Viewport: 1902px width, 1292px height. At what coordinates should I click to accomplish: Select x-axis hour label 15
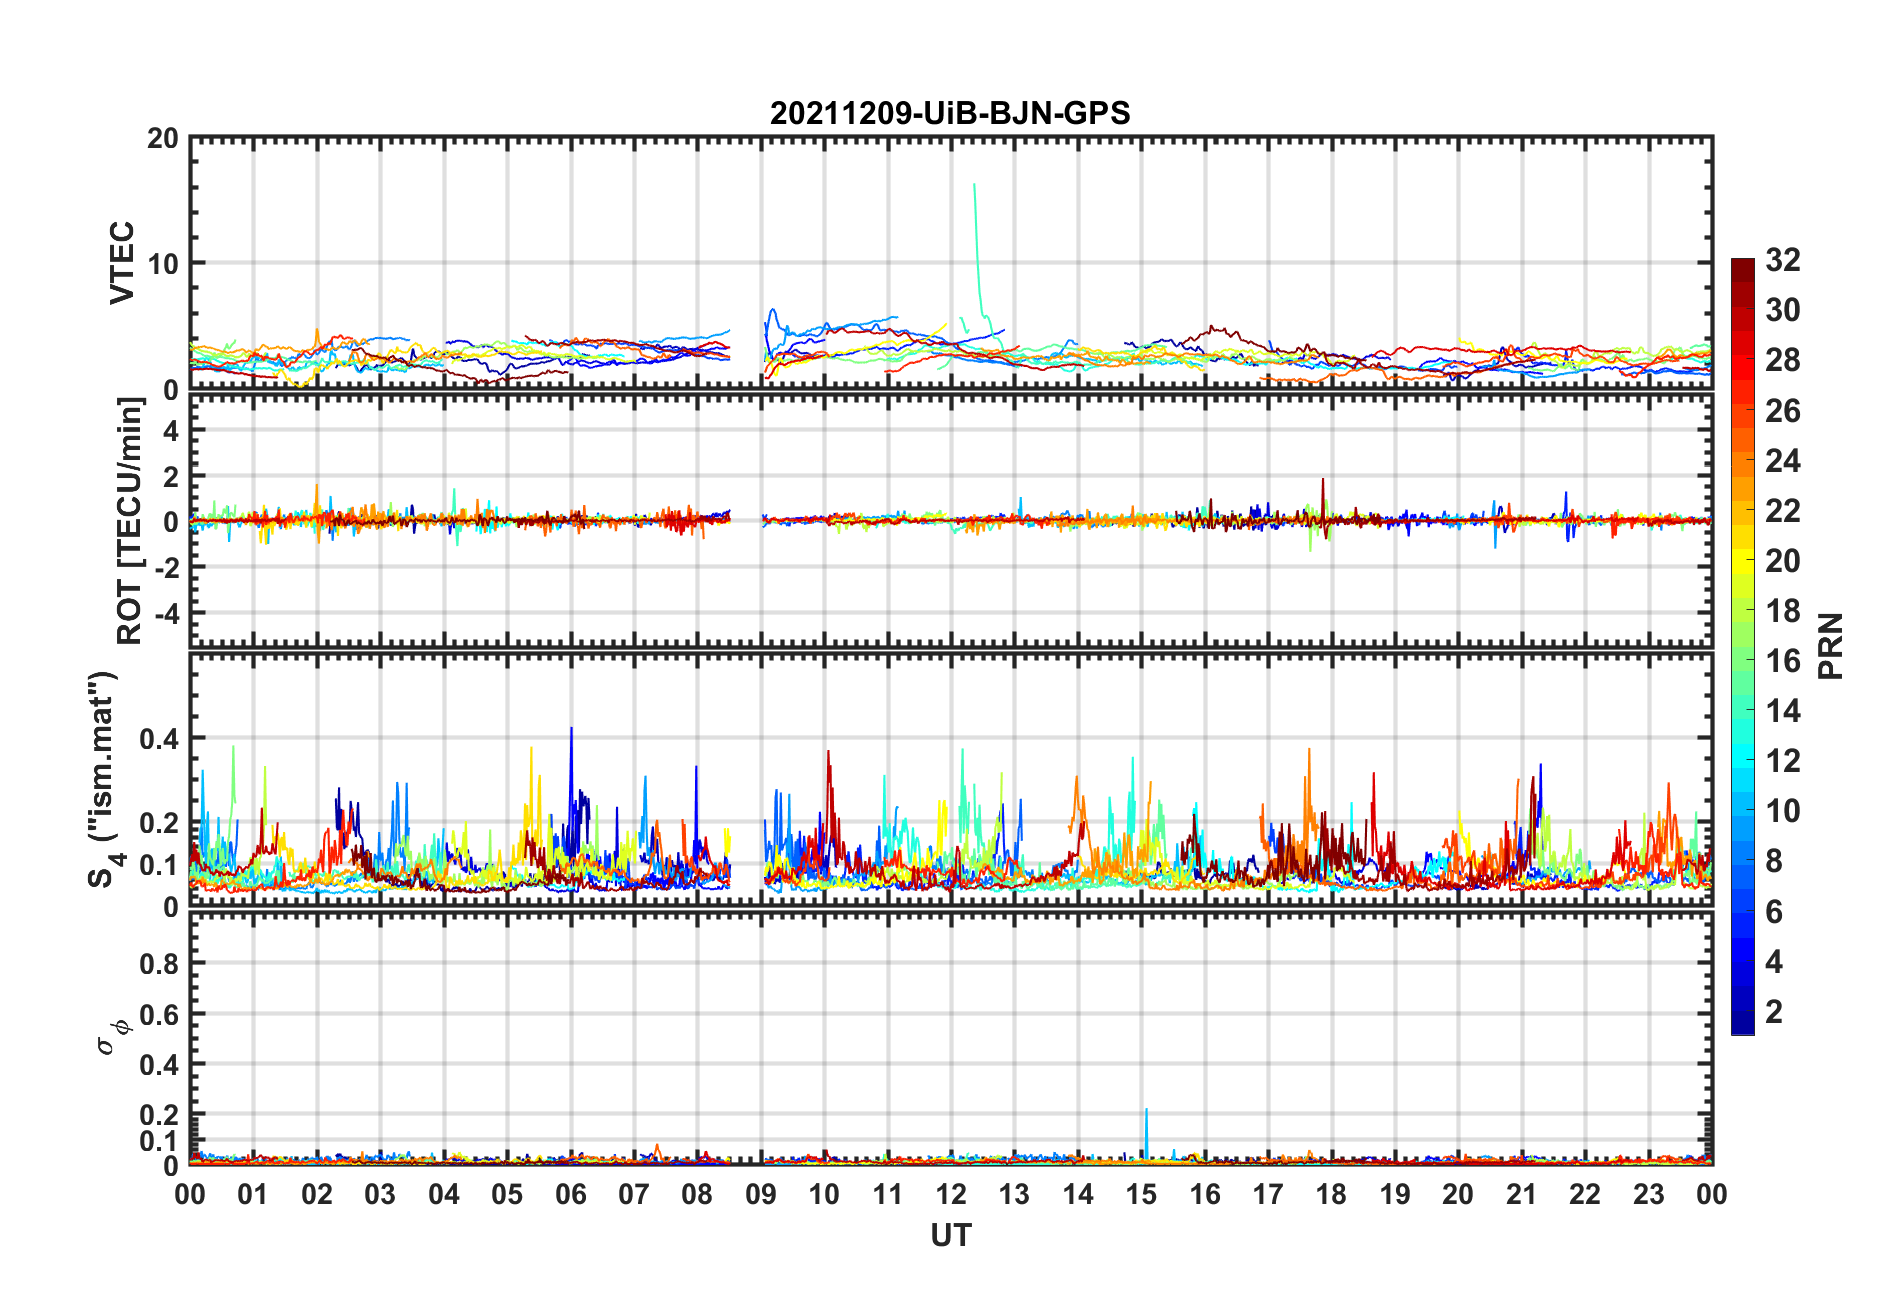tap(1141, 1194)
